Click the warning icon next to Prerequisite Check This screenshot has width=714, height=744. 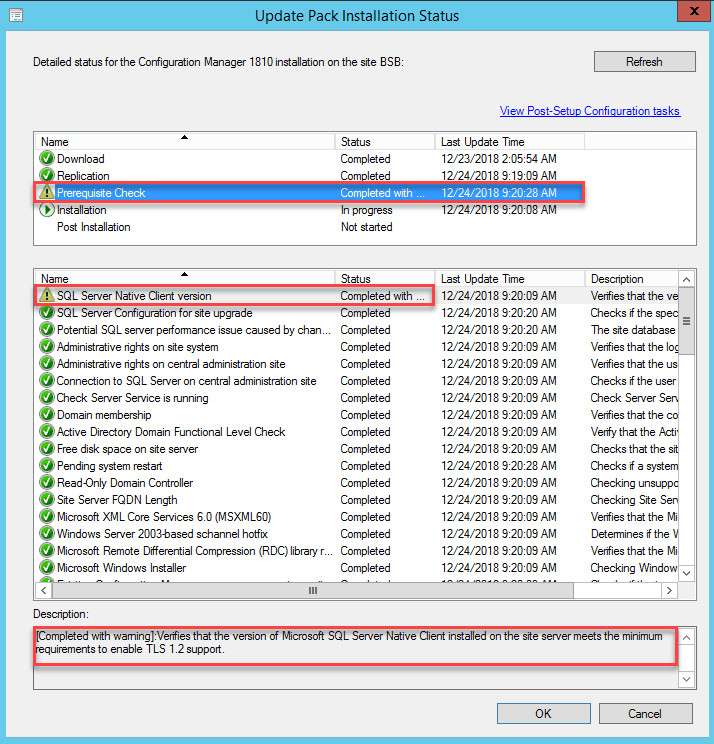click(46, 193)
